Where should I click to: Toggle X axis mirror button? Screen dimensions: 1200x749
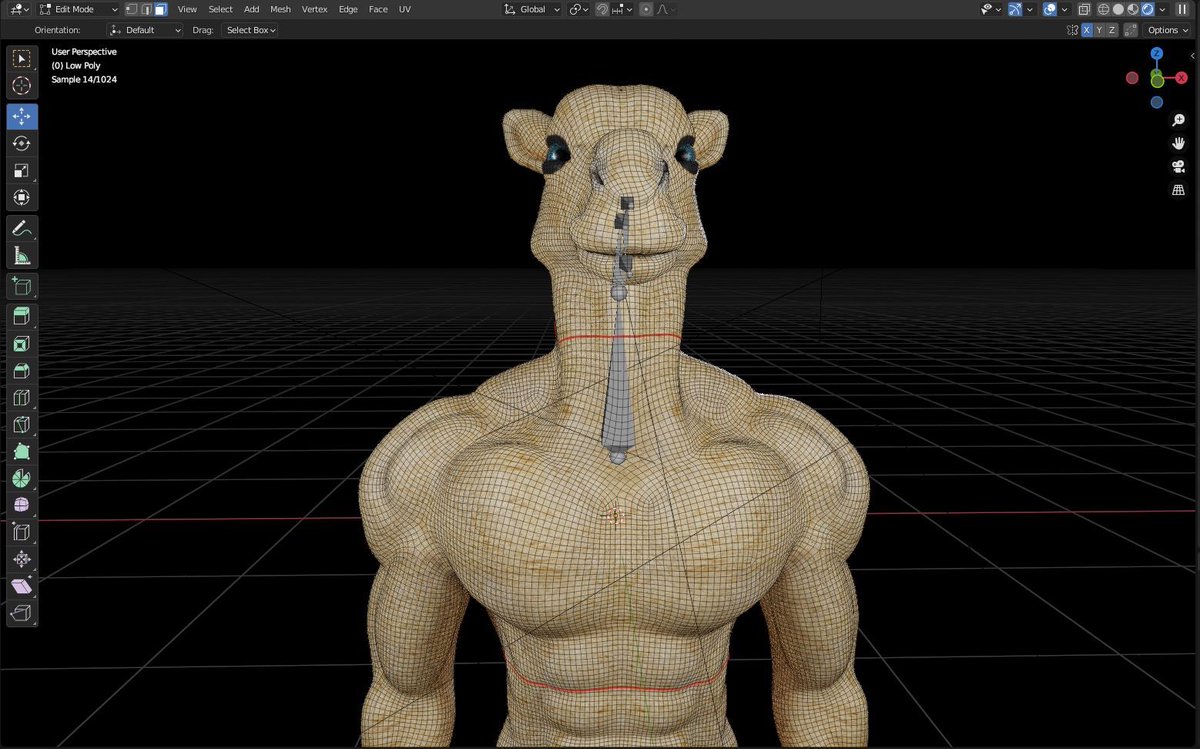[1087, 30]
